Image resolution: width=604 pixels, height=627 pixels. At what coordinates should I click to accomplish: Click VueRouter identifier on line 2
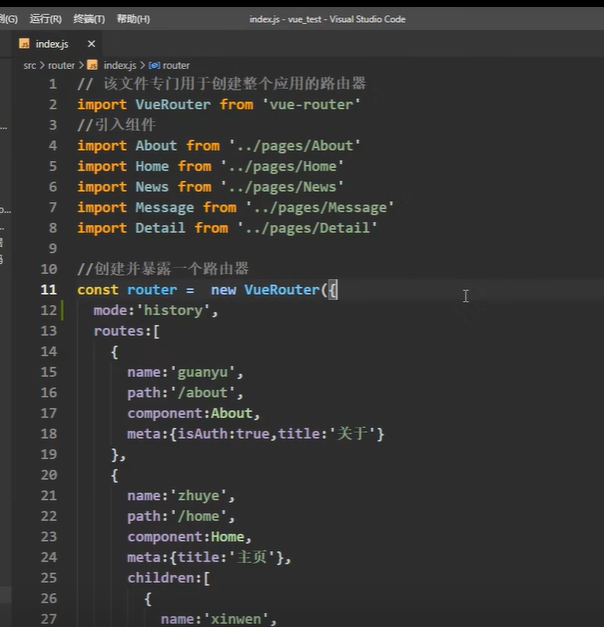173,104
